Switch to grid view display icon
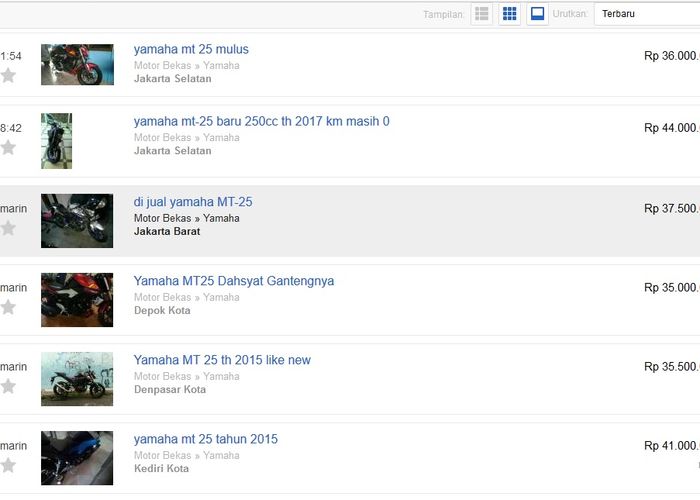700x500 pixels. pyautogui.click(x=509, y=14)
